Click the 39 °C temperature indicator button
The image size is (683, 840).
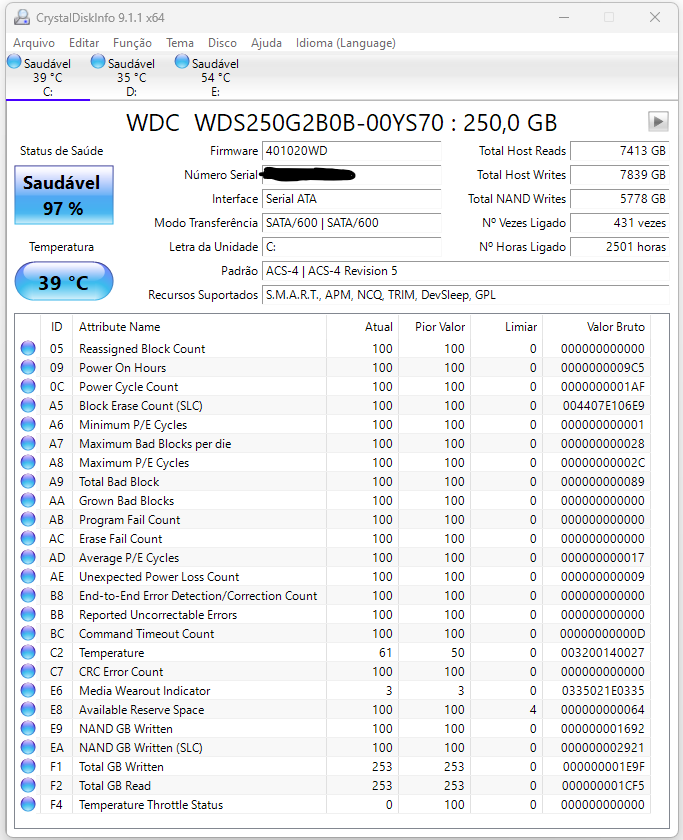click(64, 282)
